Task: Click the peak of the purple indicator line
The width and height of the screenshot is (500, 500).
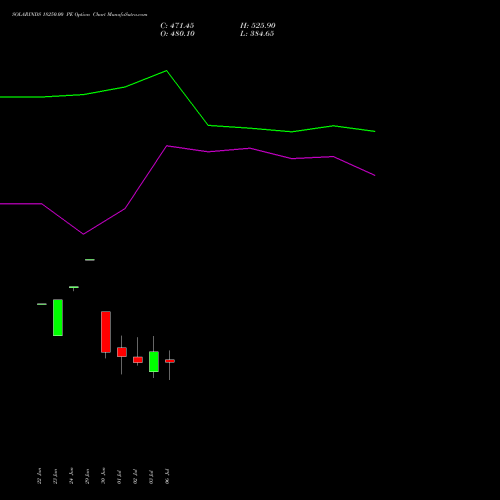Action: (x=167, y=146)
